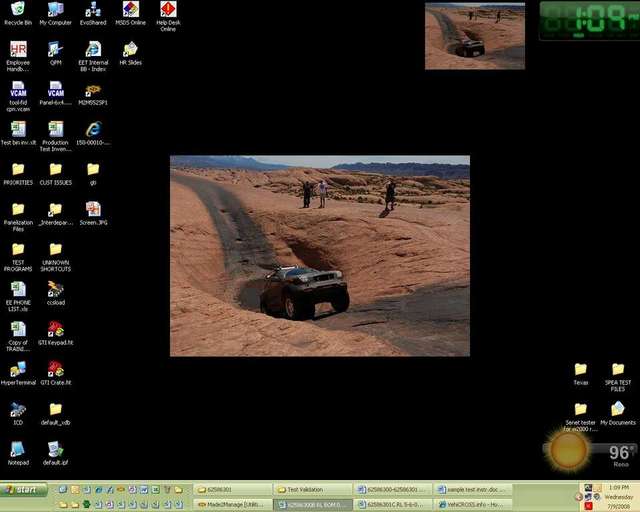Screen dimensions: 640x512
Task: Open the _Interdepar... folder shortcut
Action: (56, 213)
